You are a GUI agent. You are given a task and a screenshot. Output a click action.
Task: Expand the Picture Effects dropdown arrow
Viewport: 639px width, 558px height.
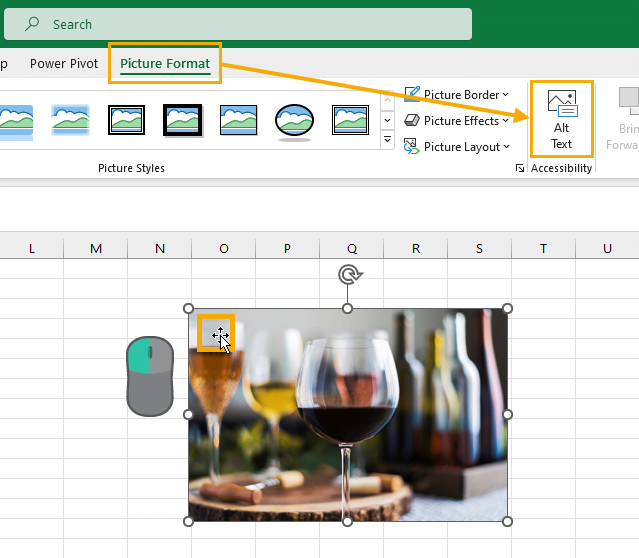pyautogui.click(x=506, y=120)
